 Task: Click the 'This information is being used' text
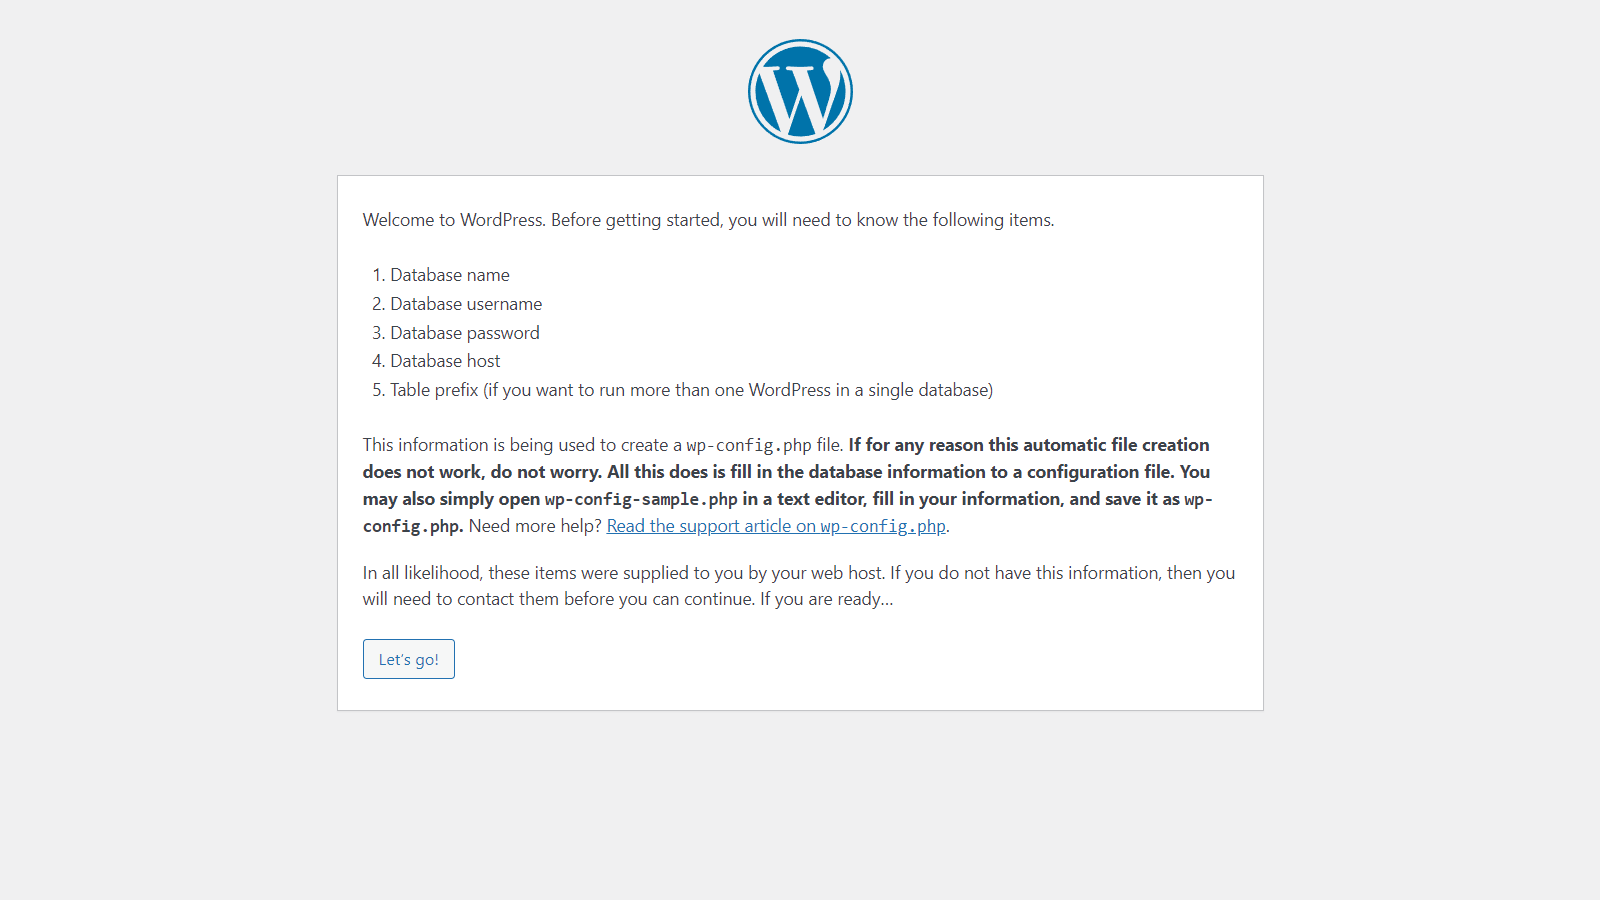coord(479,445)
